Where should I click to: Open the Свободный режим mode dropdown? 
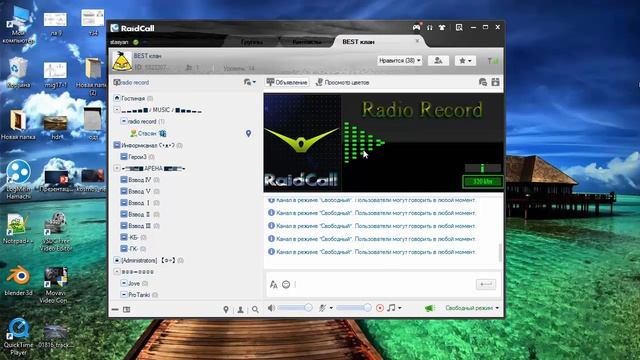(x=472, y=308)
